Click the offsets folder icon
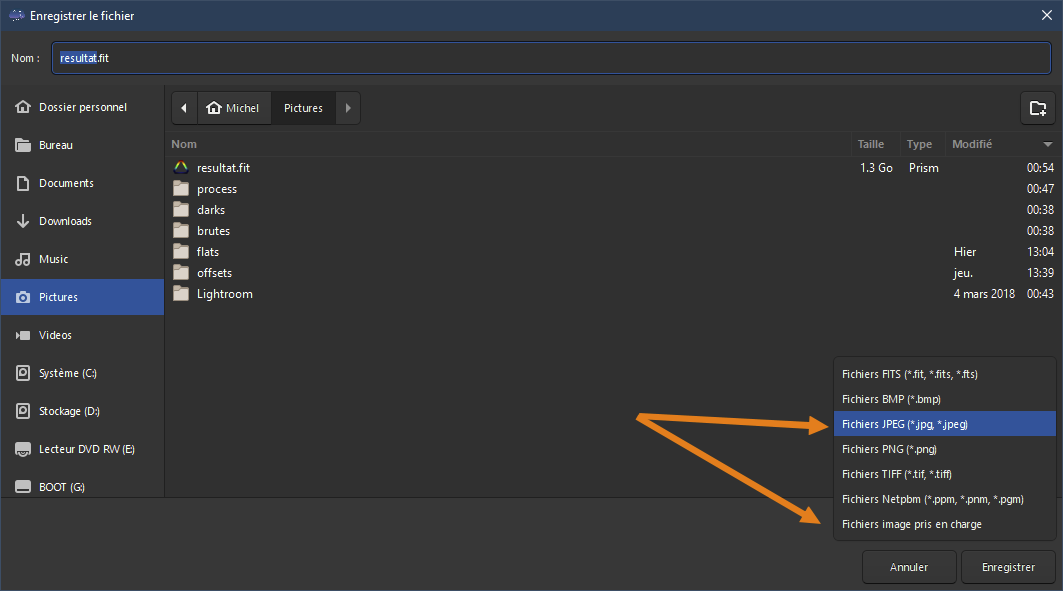1063x591 pixels. tap(181, 272)
